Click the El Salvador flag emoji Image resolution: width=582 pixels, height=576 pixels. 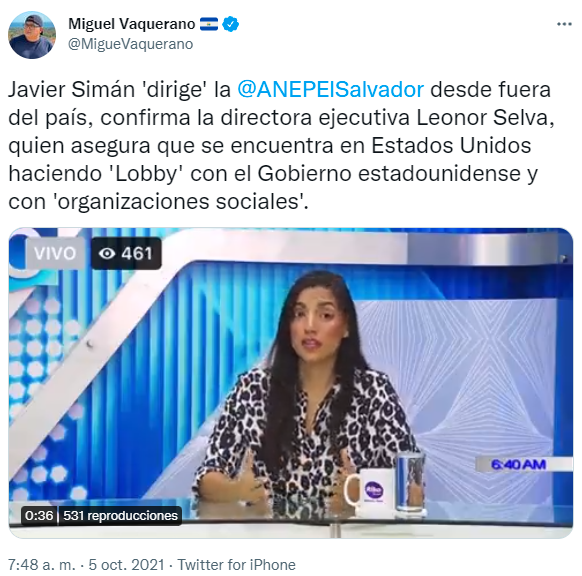tap(209, 24)
